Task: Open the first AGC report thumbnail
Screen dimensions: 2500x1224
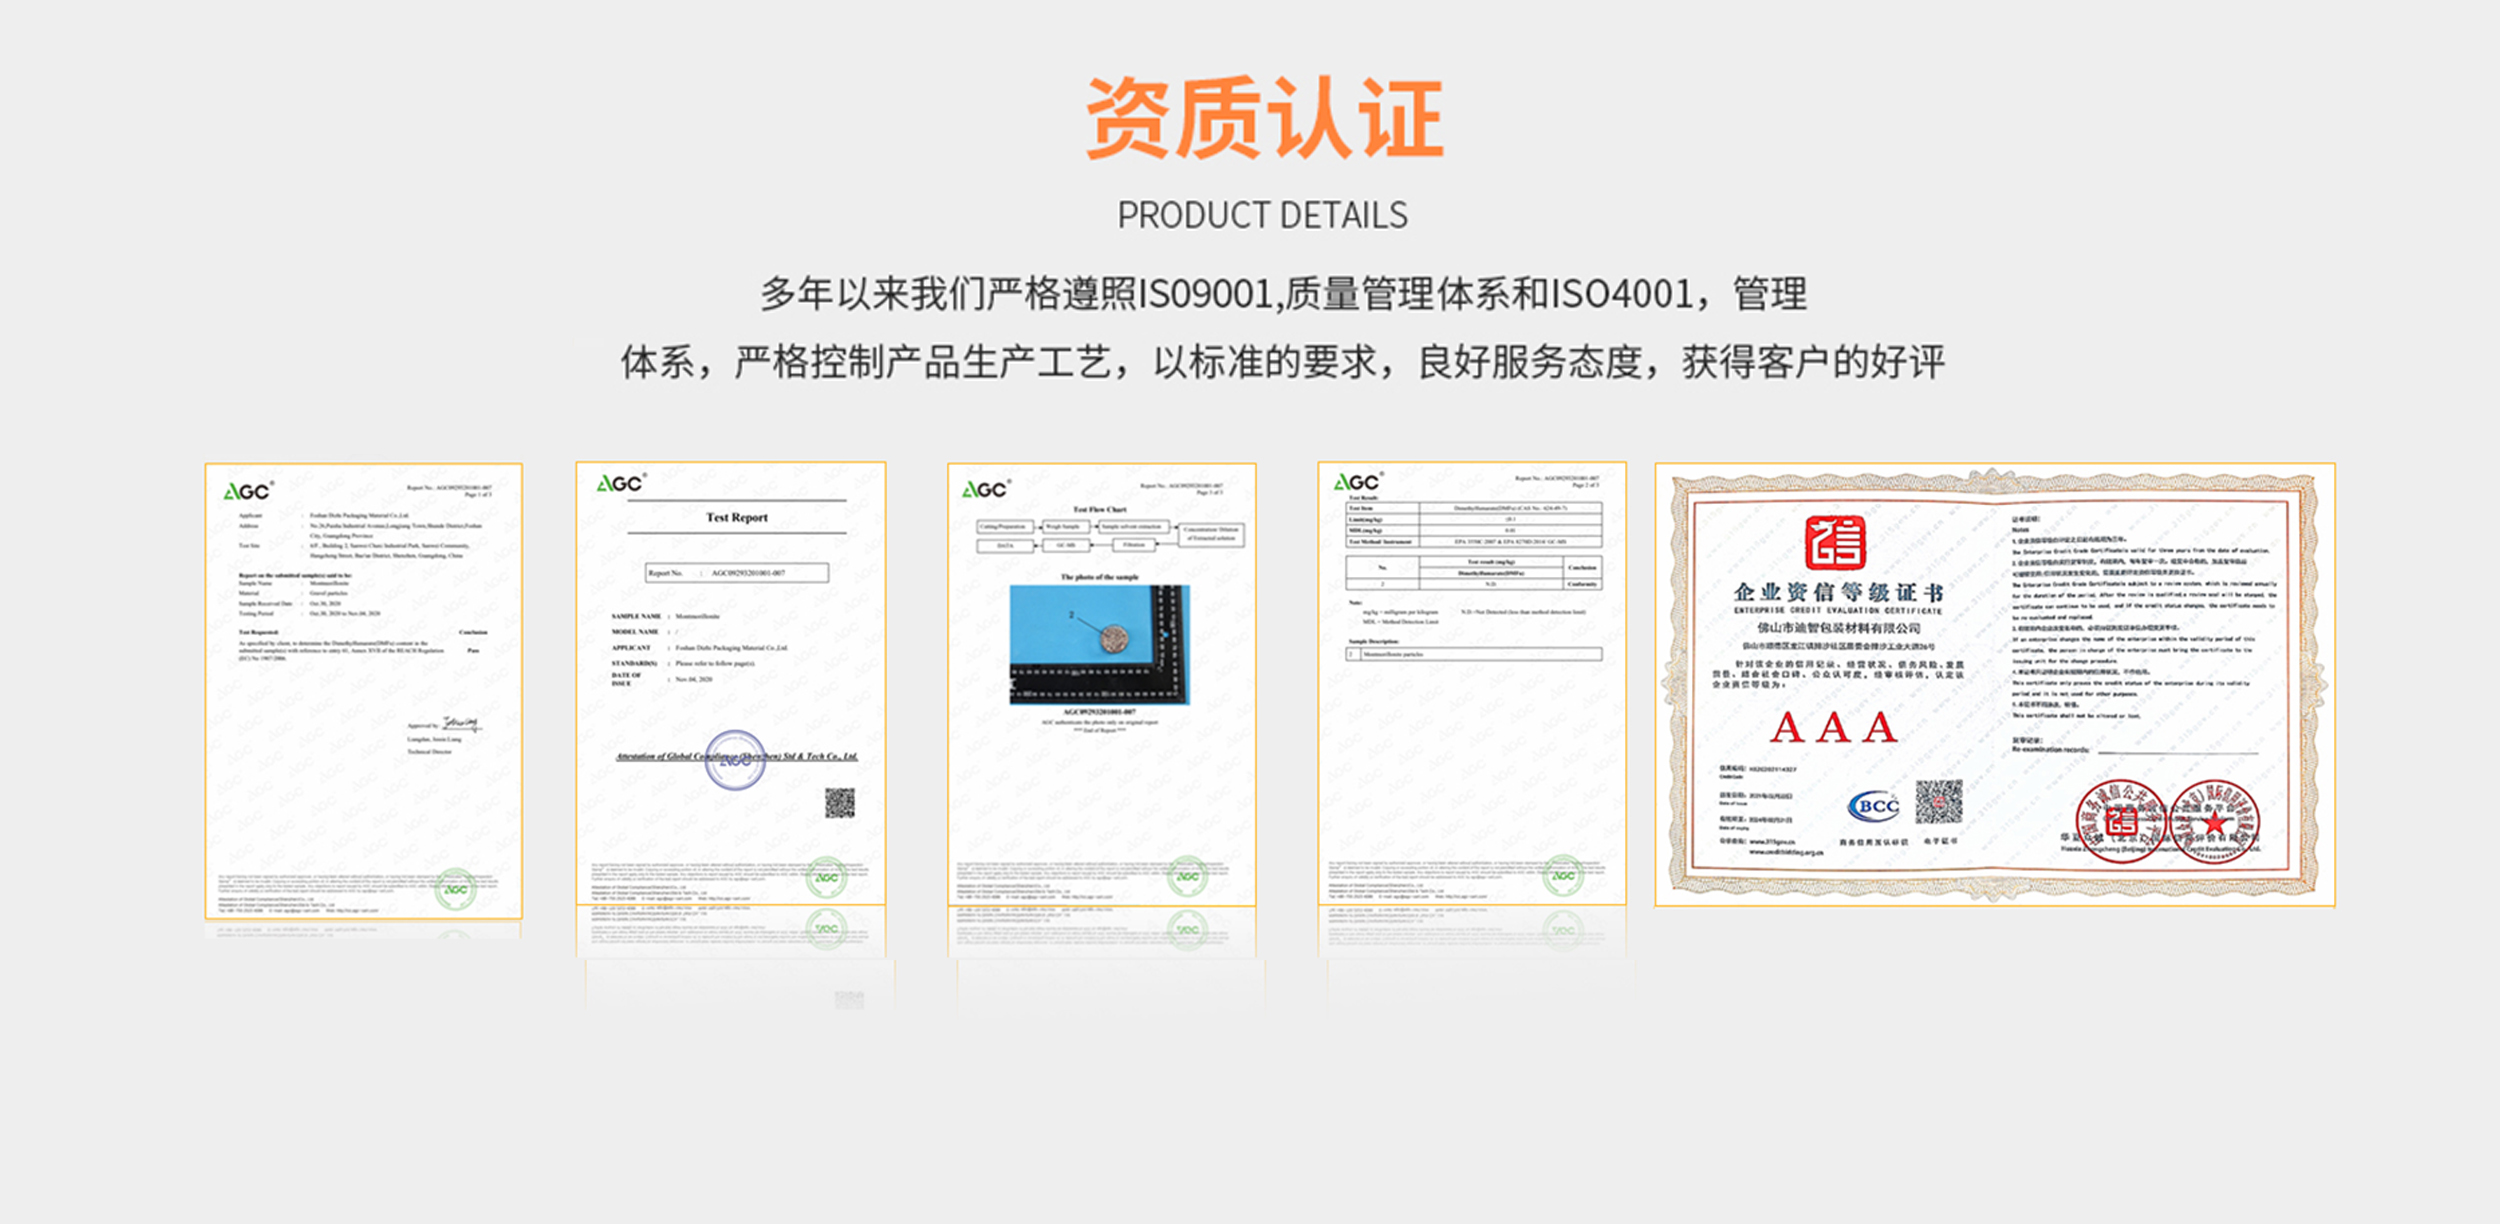Action: (x=364, y=690)
